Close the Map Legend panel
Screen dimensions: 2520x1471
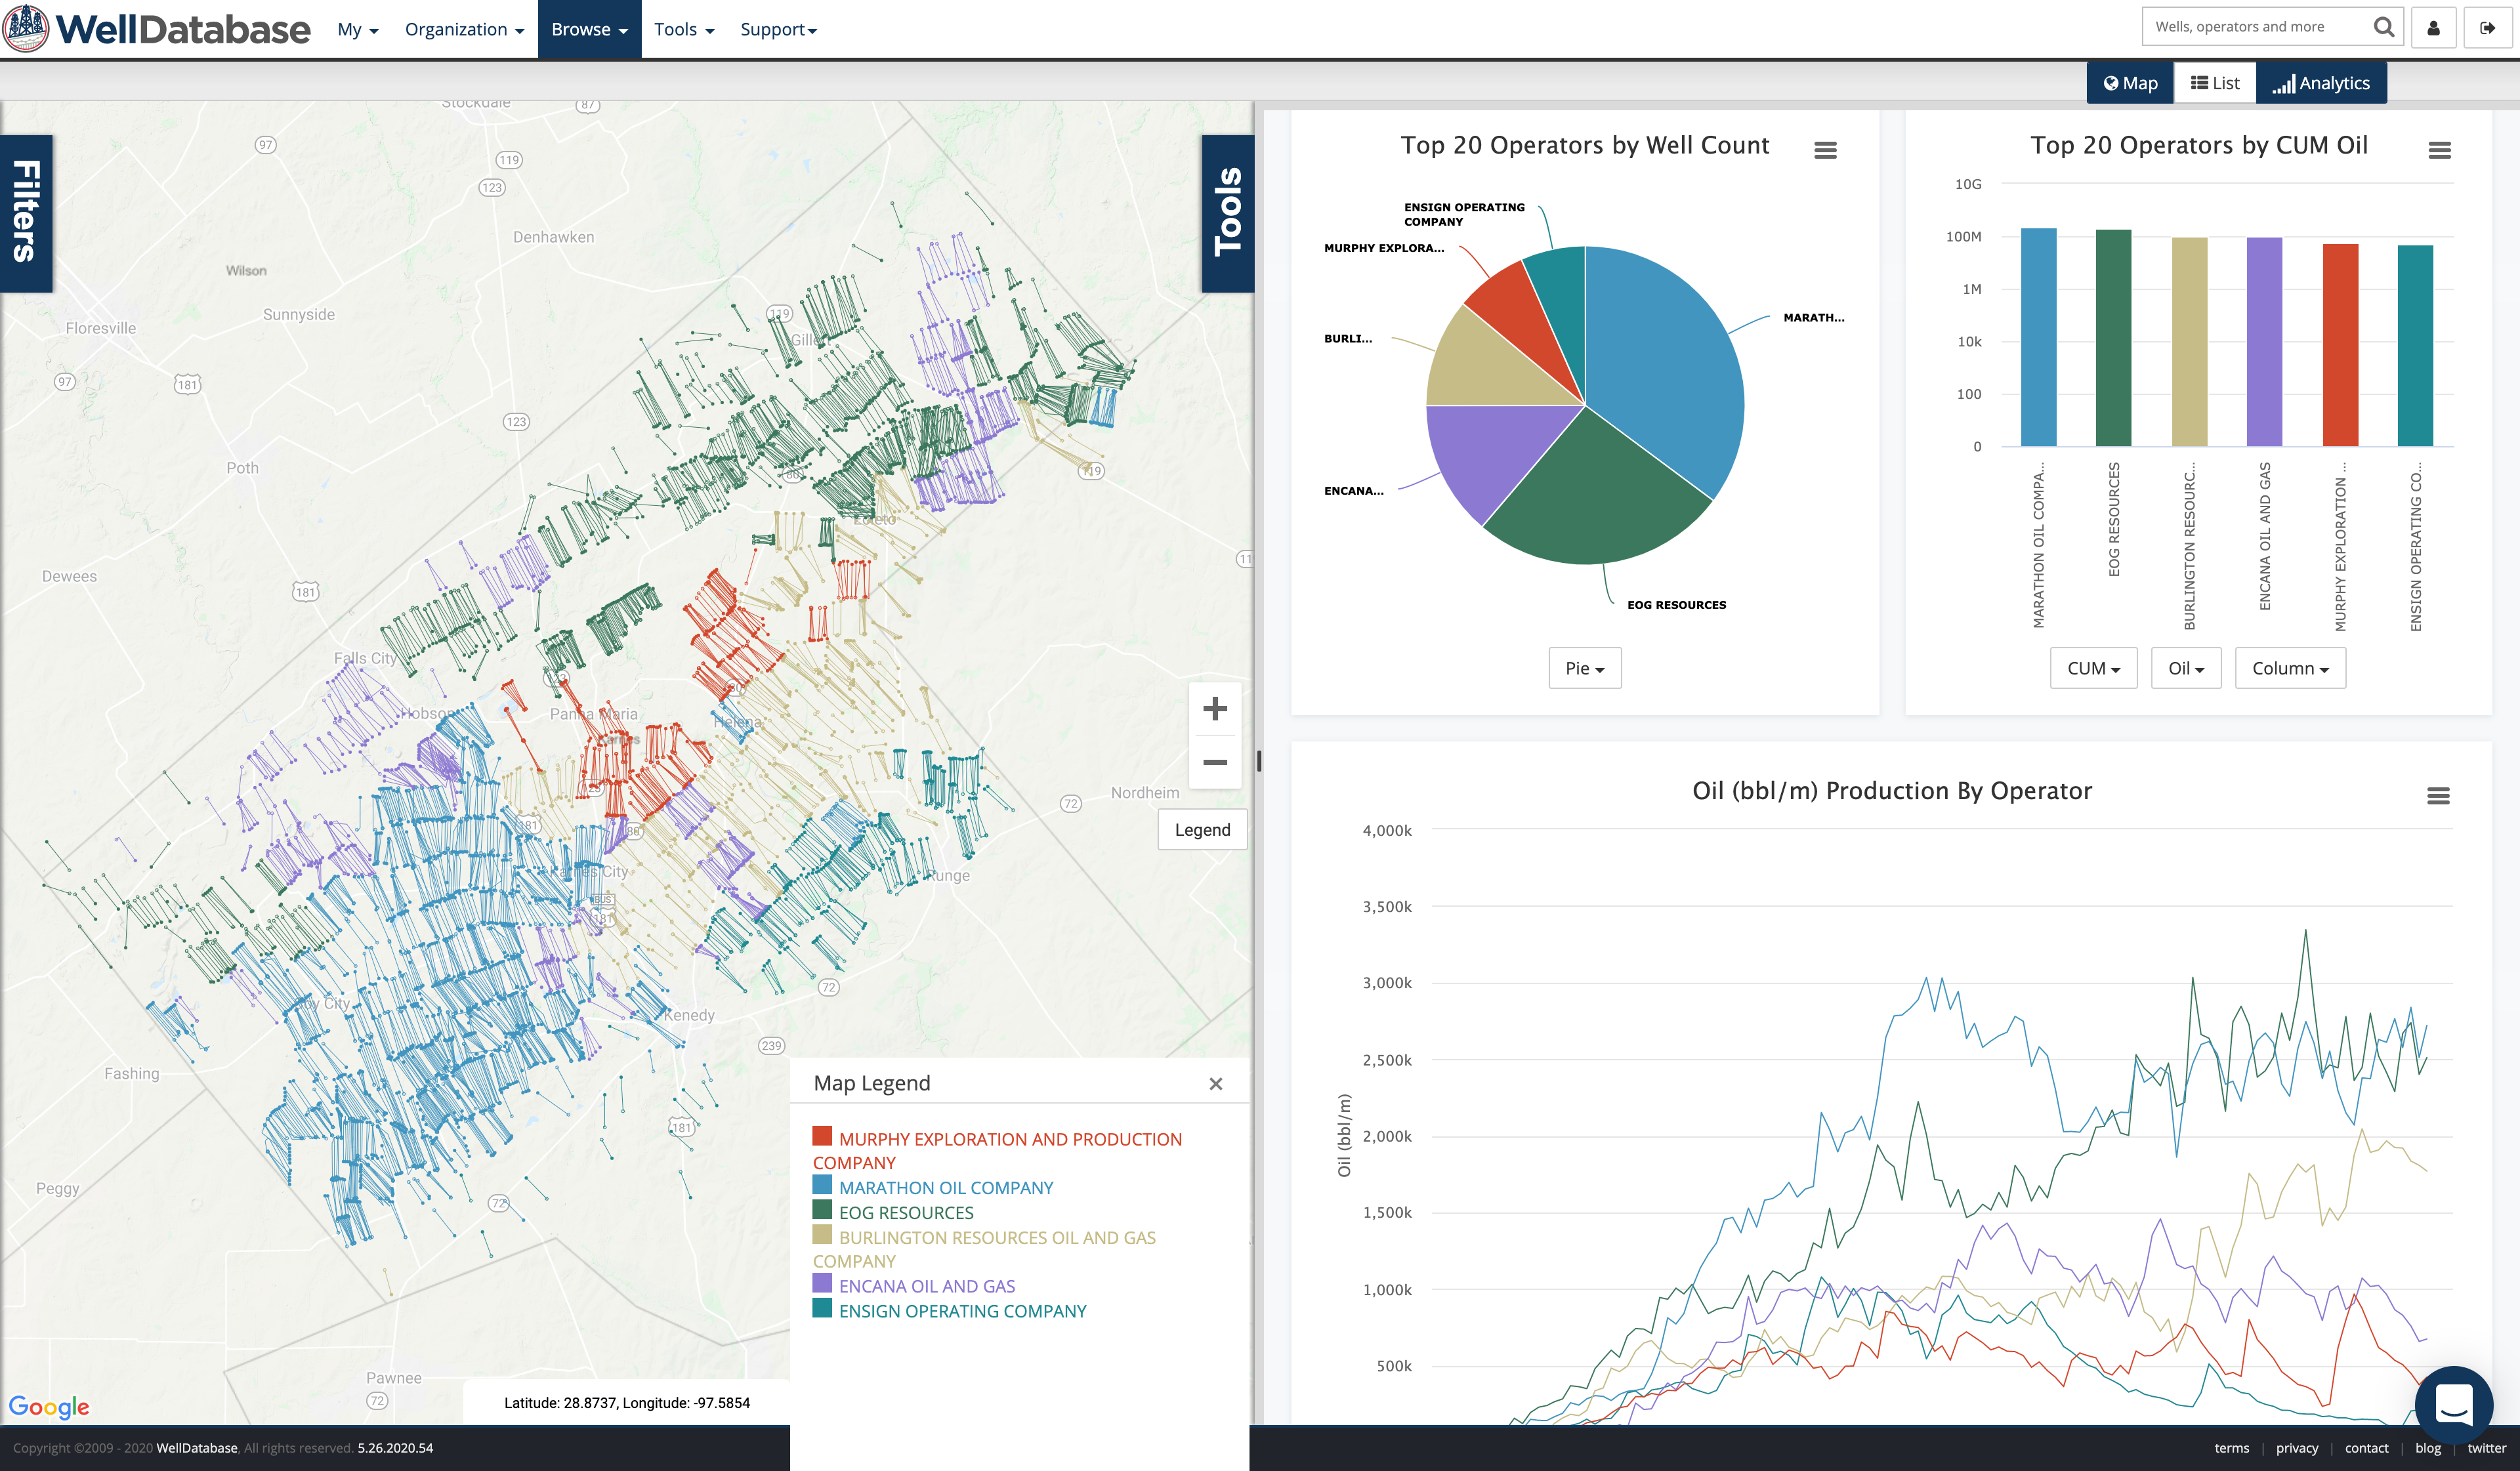point(1215,1084)
